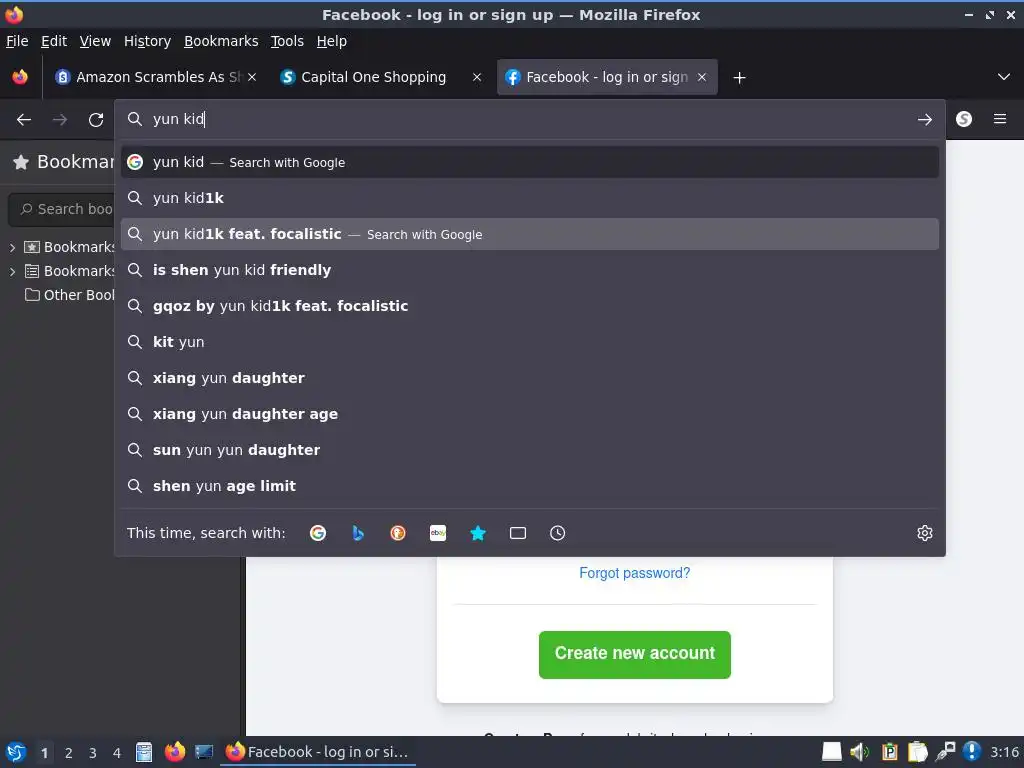The height and width of the screenshot is (768, 1024).
Task: Pick the 'shen yun age limit' suggestion
Action: coord(530,485)
